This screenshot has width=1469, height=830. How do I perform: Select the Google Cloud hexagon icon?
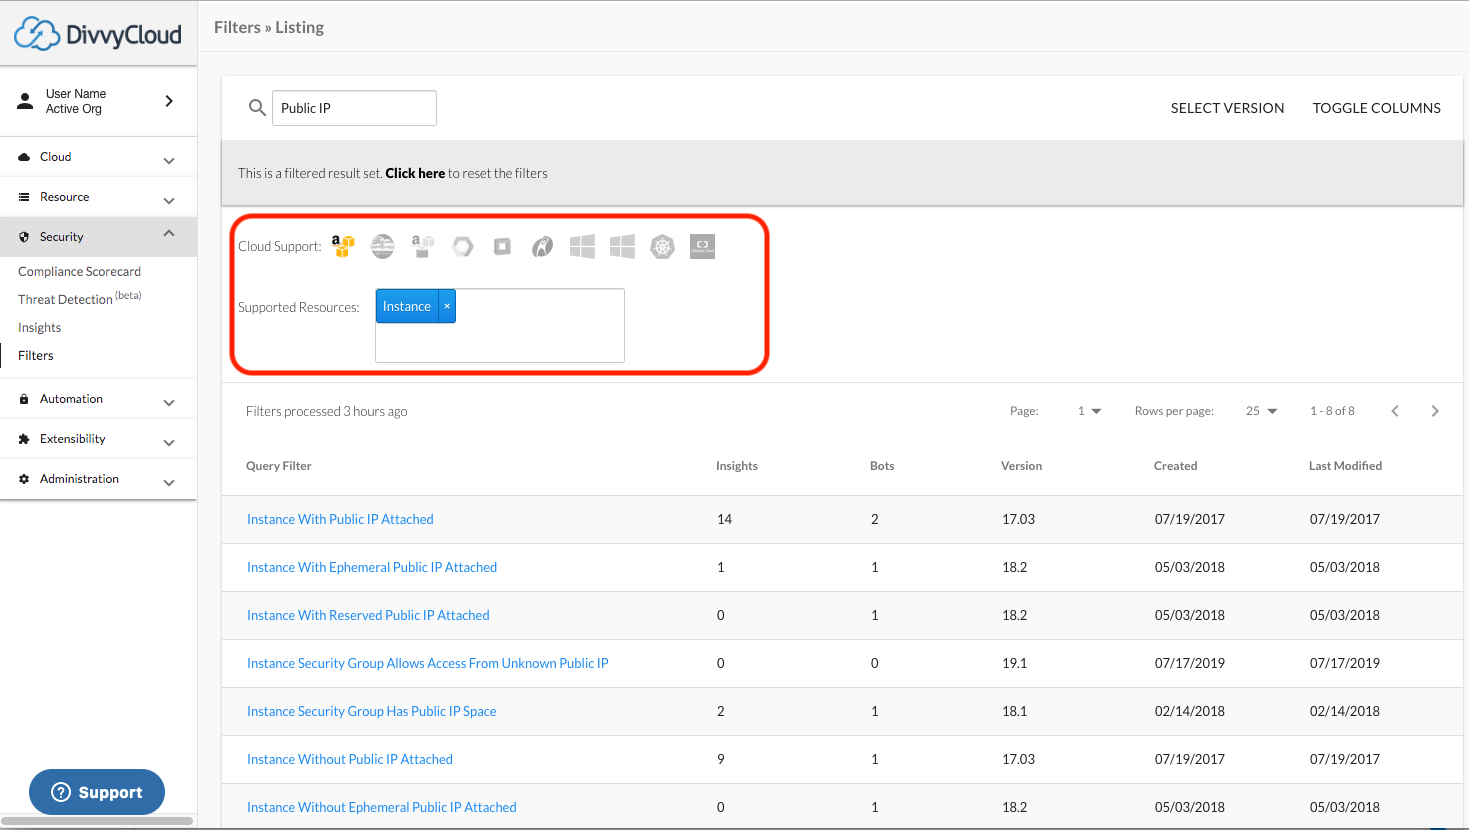(462, 246)
